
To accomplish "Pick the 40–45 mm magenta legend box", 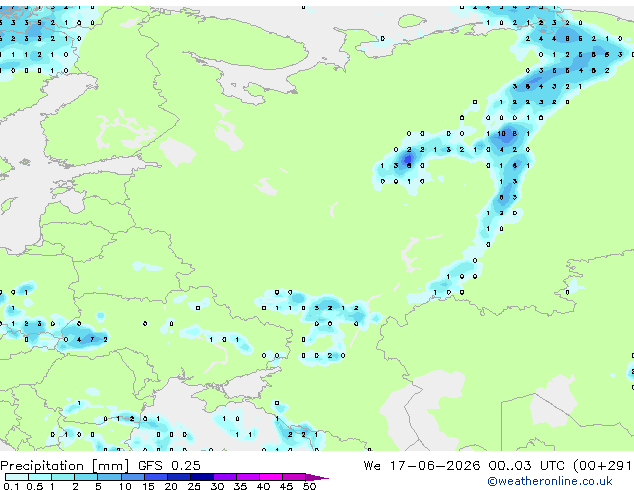I will [x=271, y=477].
